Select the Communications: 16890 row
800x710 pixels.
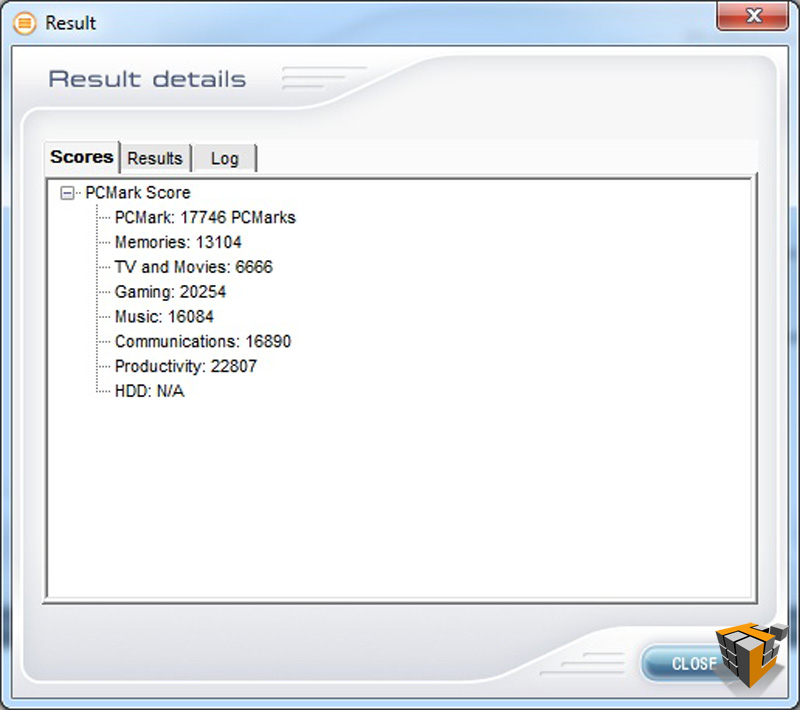pos(203,341)
